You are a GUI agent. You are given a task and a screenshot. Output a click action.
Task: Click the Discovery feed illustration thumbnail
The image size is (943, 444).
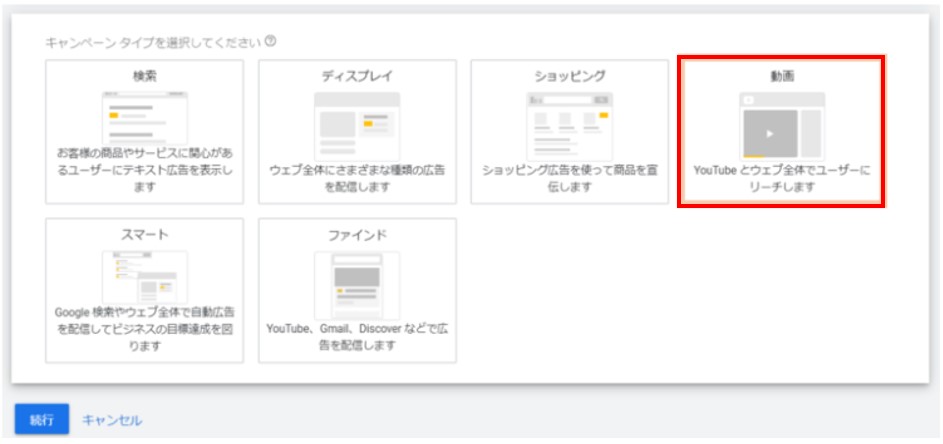point(357,285)
